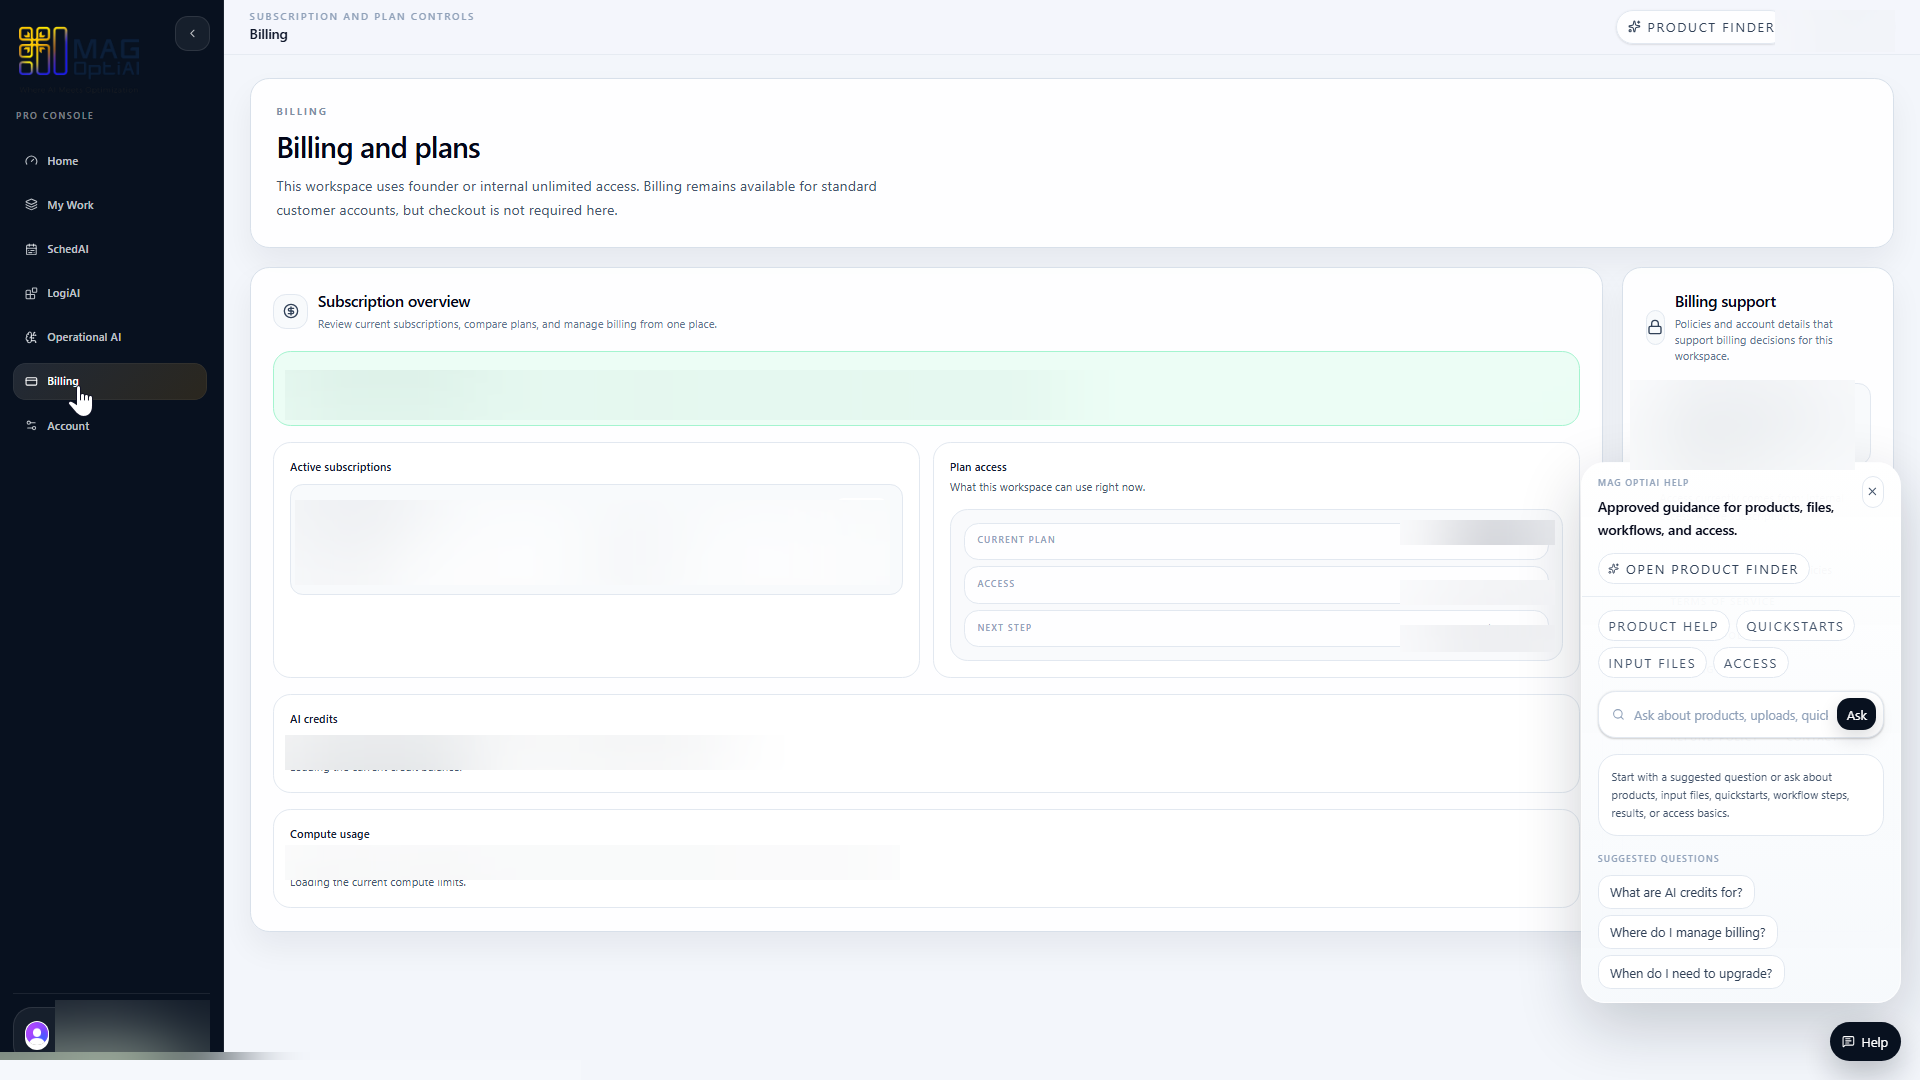
Task: Collapse the sidebar with the chevron button
Action: (x=192, y=33)
